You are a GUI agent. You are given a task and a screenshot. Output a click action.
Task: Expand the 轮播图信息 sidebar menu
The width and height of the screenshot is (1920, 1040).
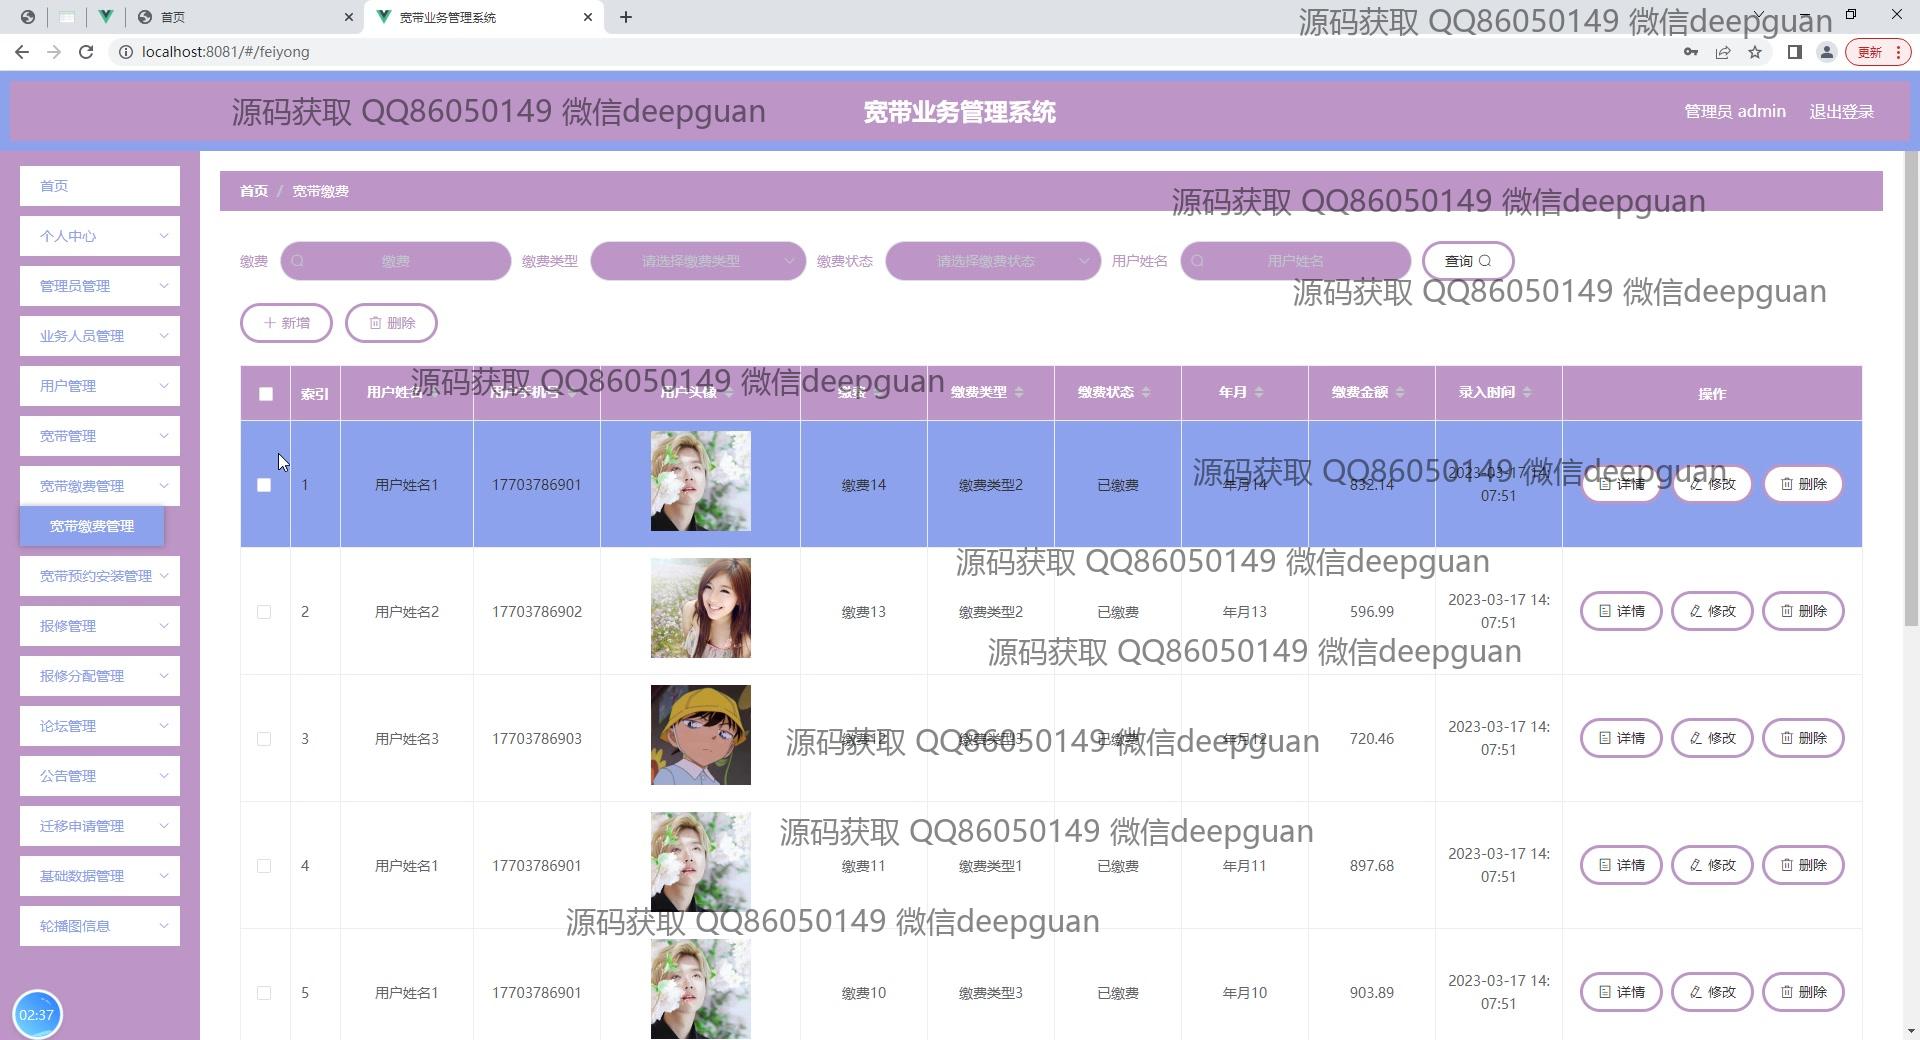[100, 926]
